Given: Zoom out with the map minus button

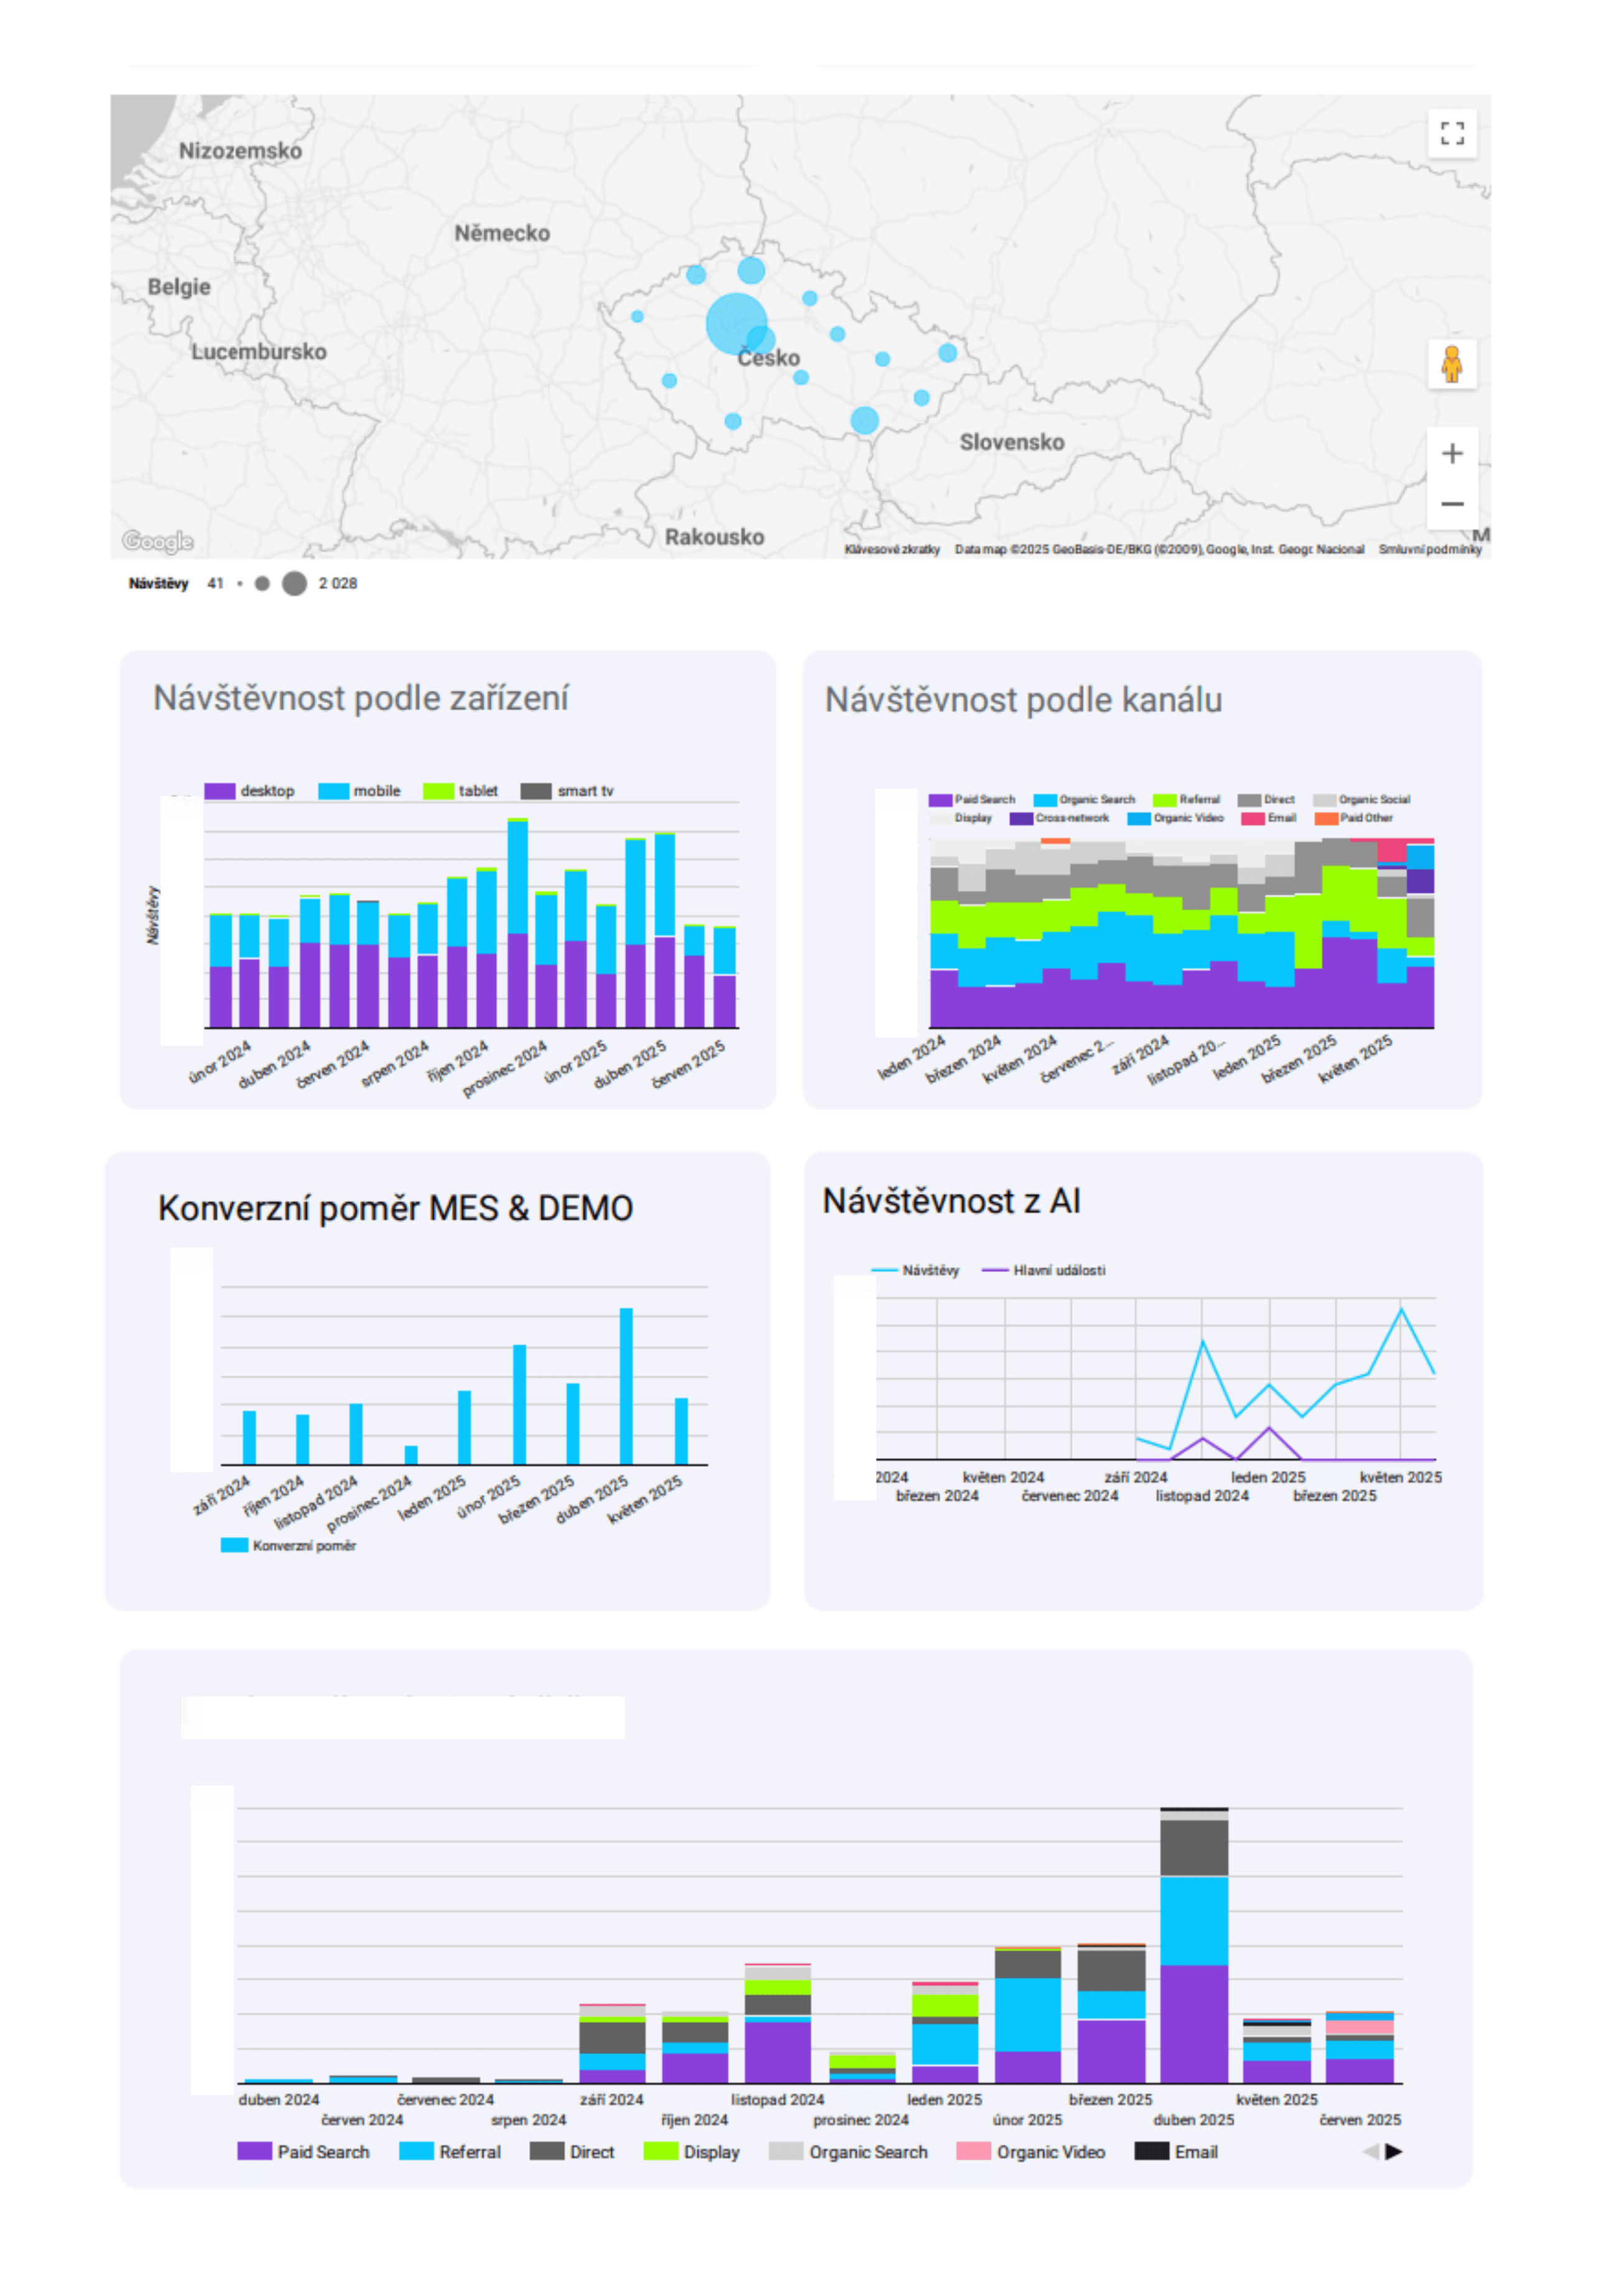Looking at the screenshot, I should (1451, 504).
